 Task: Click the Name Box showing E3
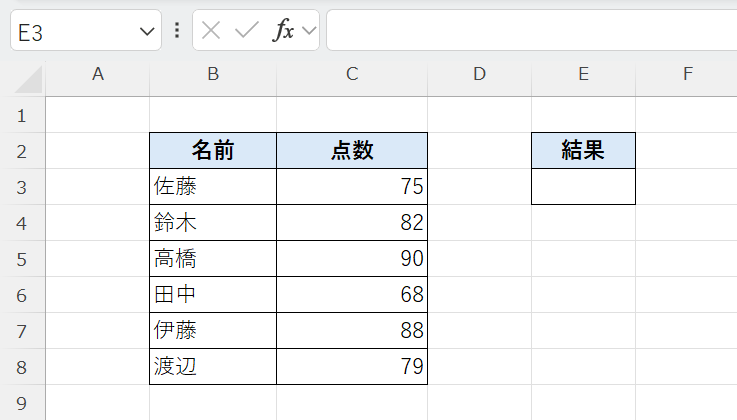coord(70,31)
